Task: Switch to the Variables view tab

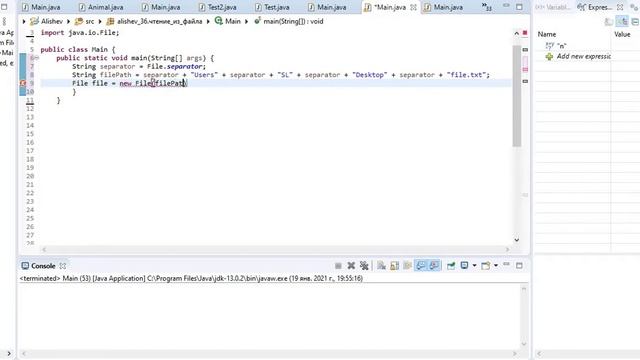Action: click(553, 7)
